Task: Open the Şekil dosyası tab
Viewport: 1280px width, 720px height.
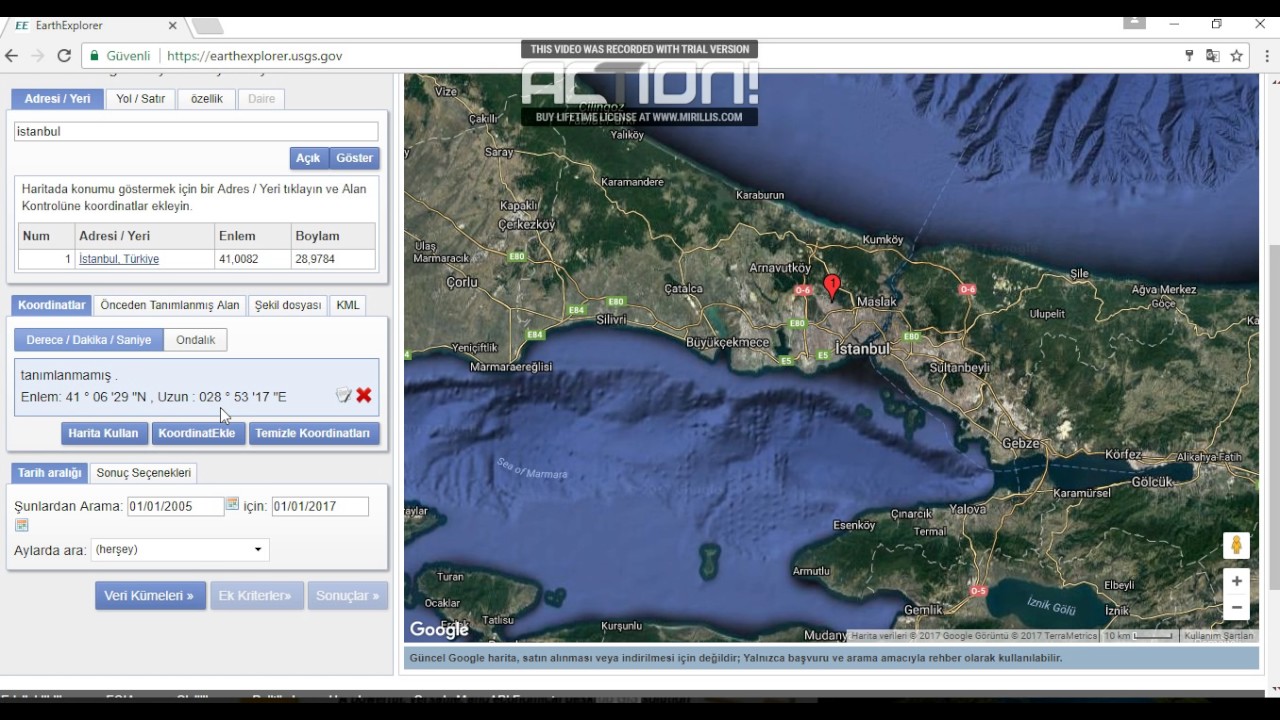Action: click(x=288, y=305)
